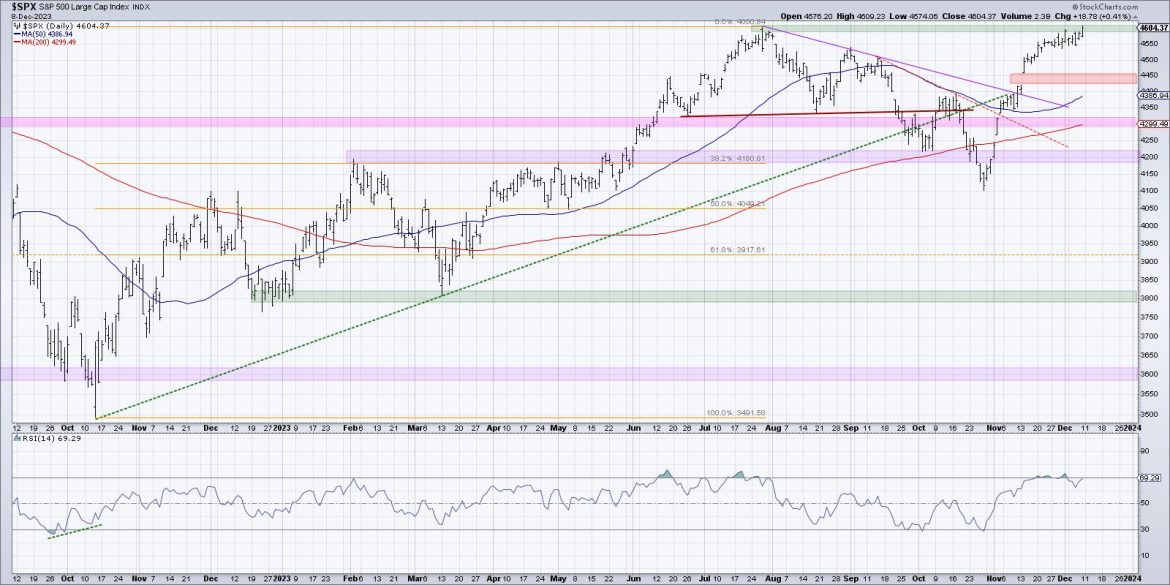Toggle visibility of the MA(50) overlay
The width and height of the screenshot is (1170, 585).
click(45, 33)
